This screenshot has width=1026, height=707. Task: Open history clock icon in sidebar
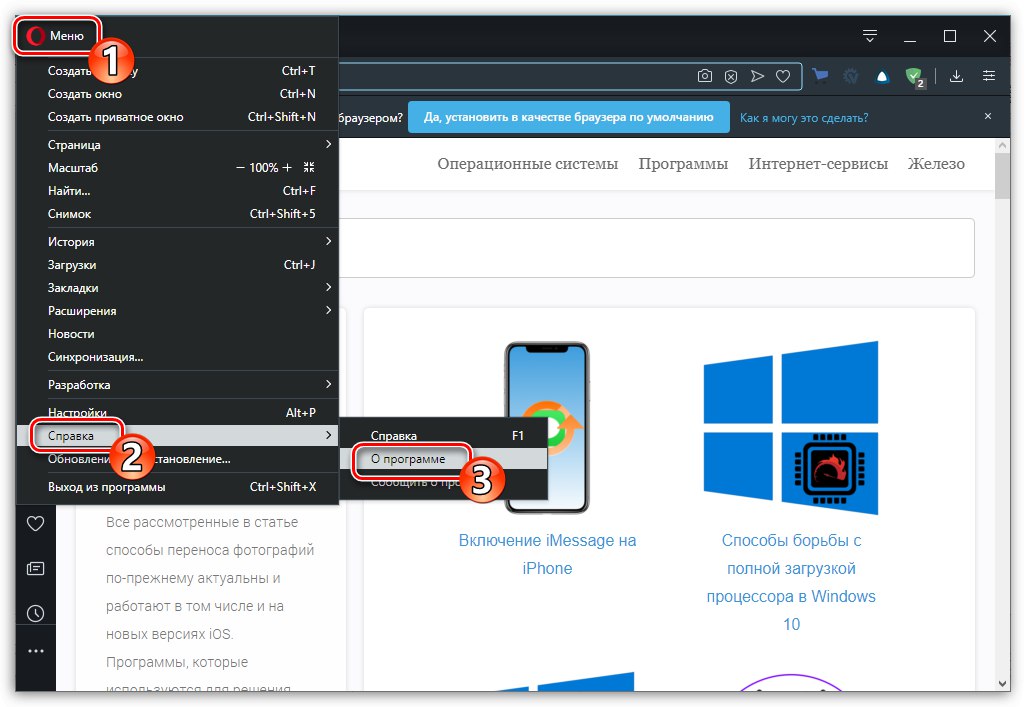pos(35,613)
